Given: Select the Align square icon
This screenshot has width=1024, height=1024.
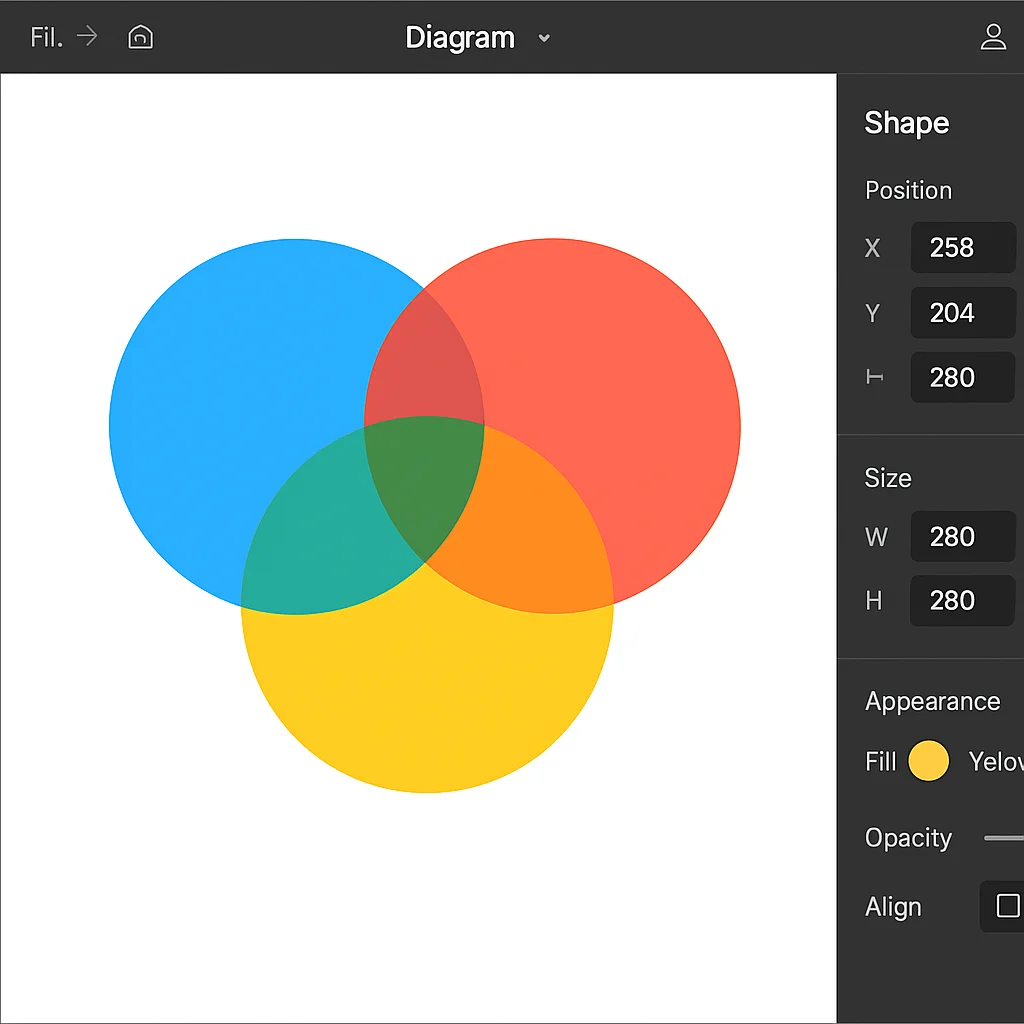Looking at the screenshot, I should click(x=1006, y=906).
